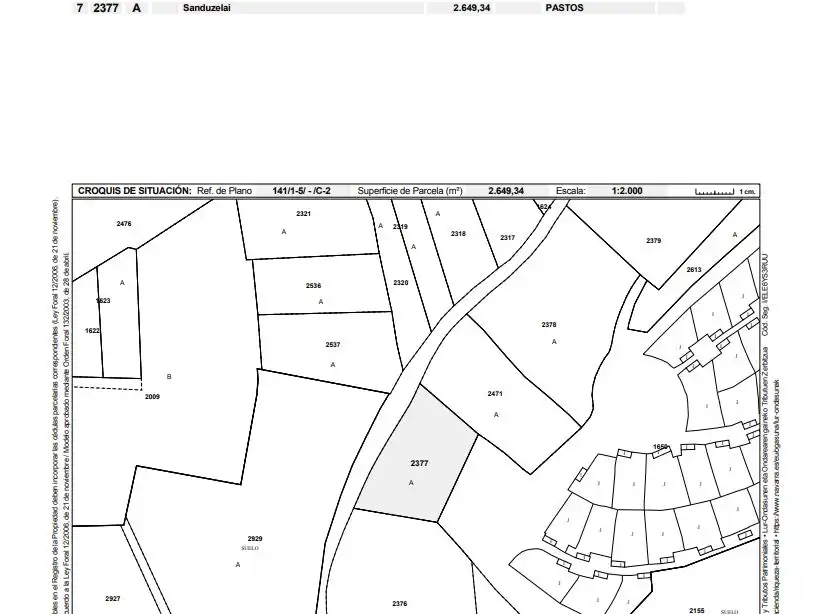Select the scale value 1:2.000

pyautogui.click(x=627, y=191)
